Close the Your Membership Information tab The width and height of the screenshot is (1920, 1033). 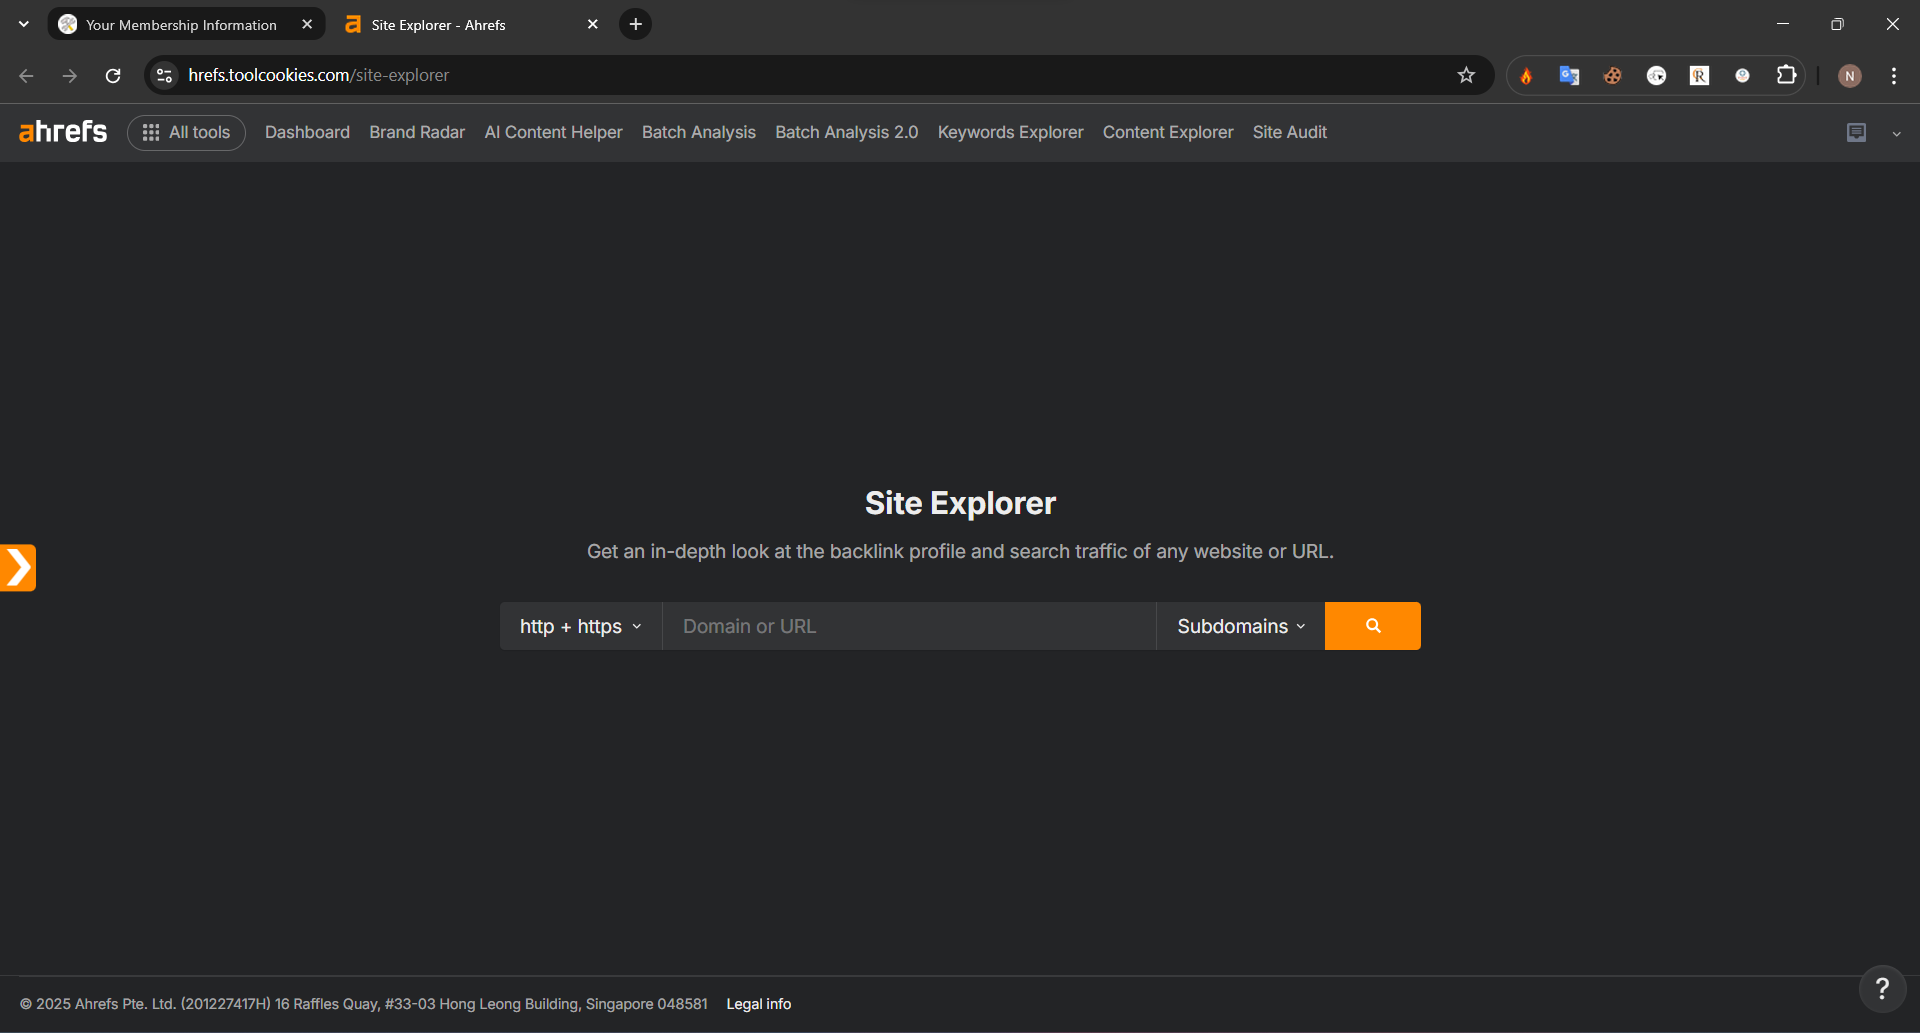coord(307,24)
